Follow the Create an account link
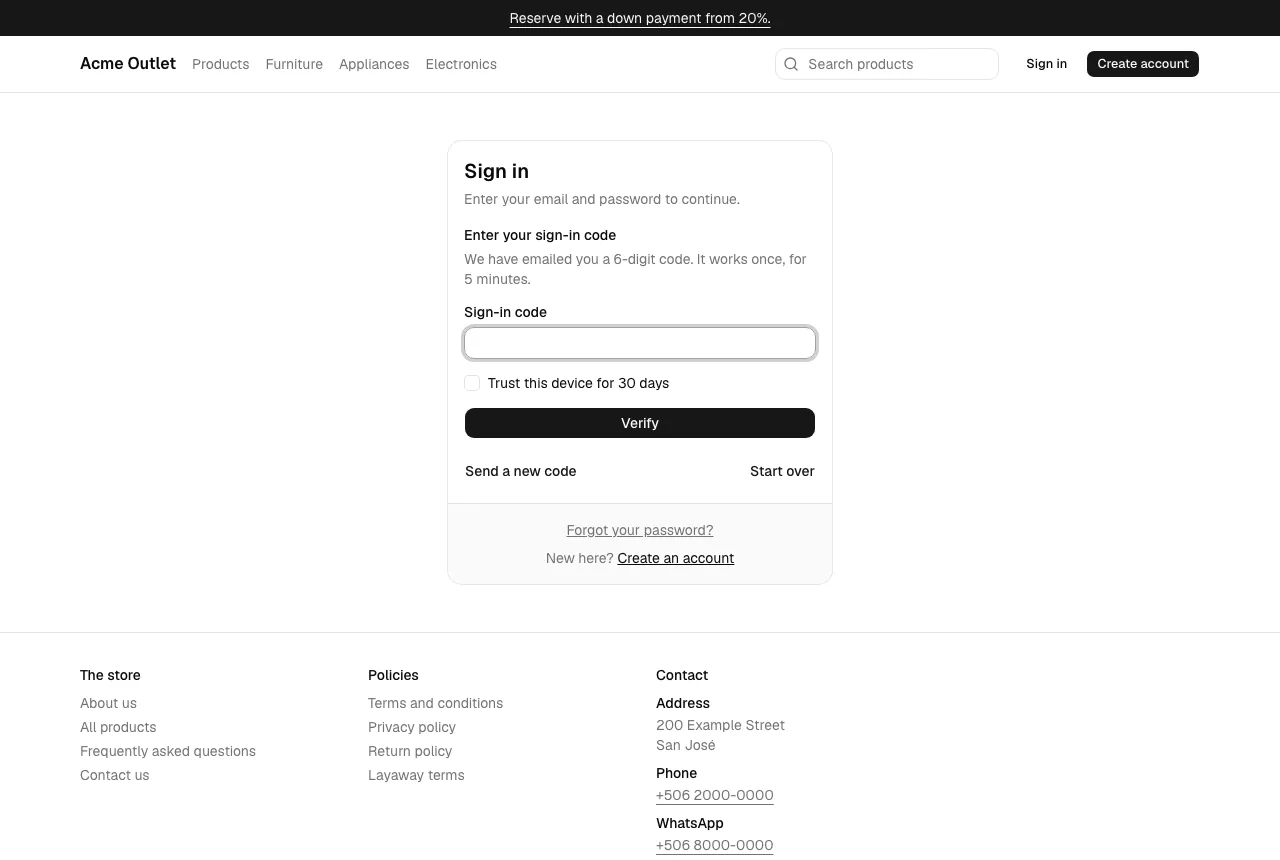The height and width of the screenshot is (860, 1280). pos(676,558)
